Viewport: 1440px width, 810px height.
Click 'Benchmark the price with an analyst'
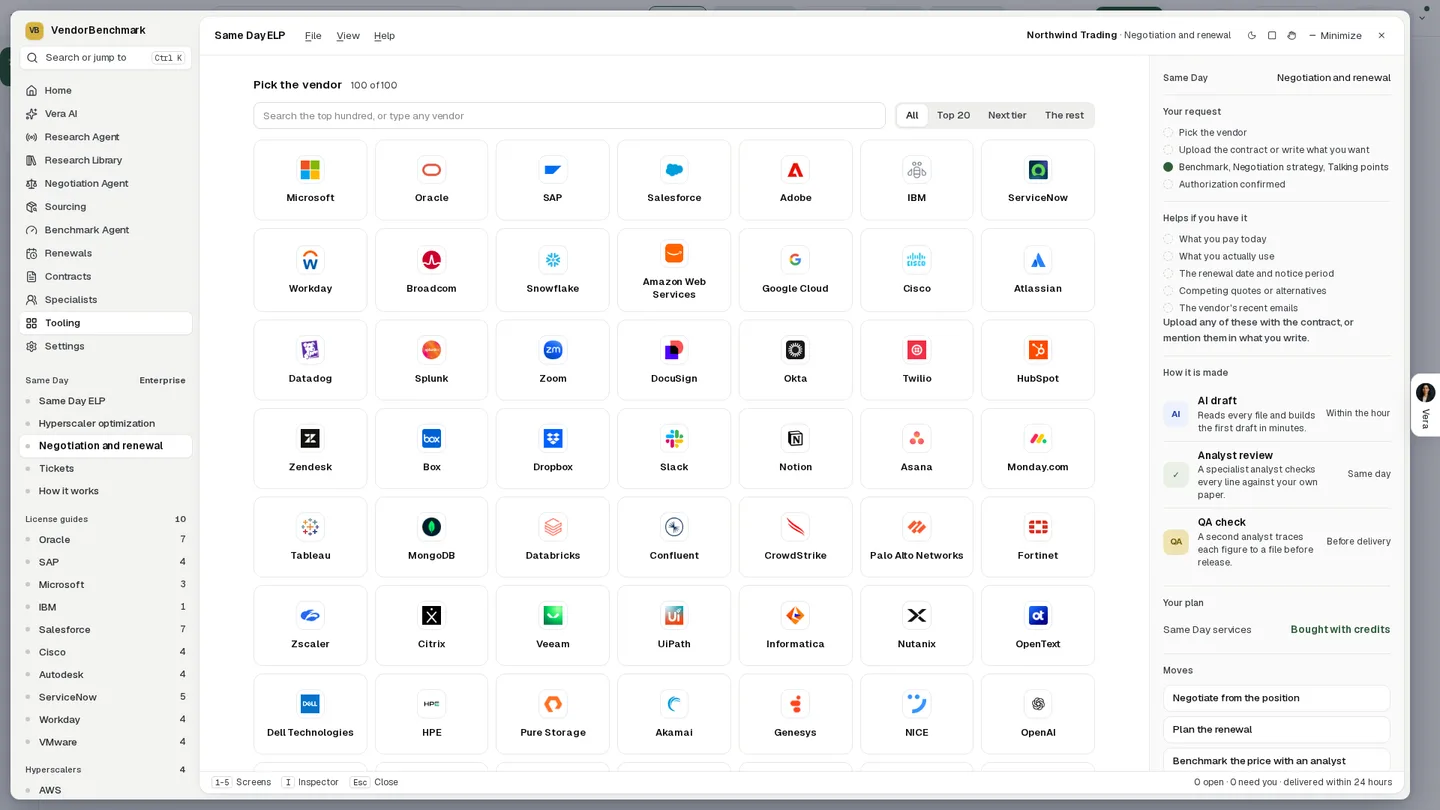(1276, 760)
